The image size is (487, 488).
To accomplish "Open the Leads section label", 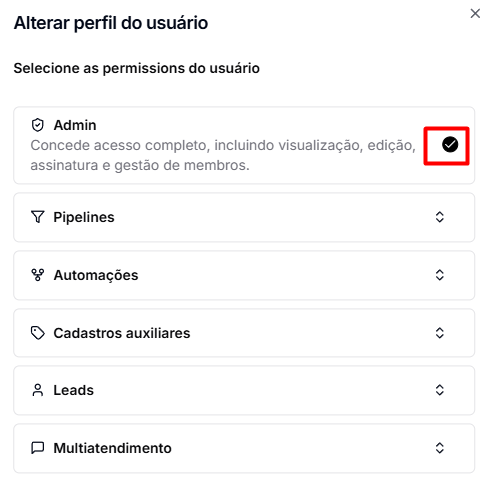I will [74, 390].
